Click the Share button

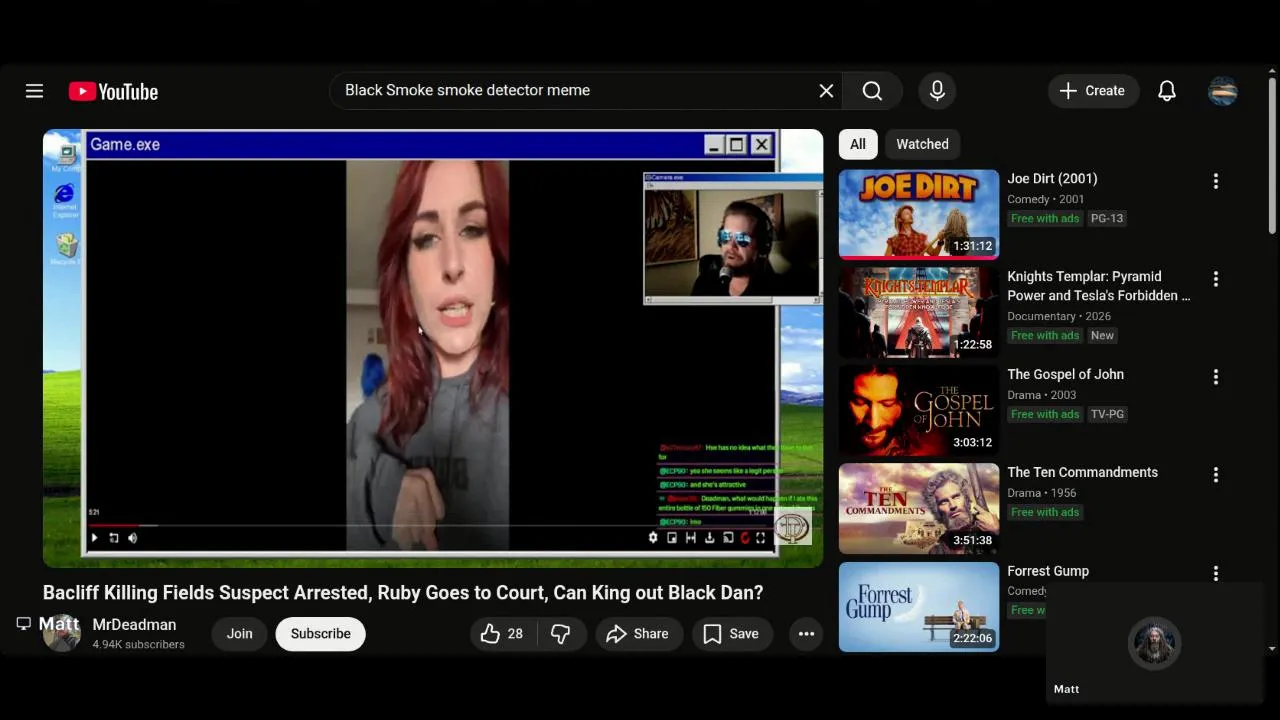[638, 634]
